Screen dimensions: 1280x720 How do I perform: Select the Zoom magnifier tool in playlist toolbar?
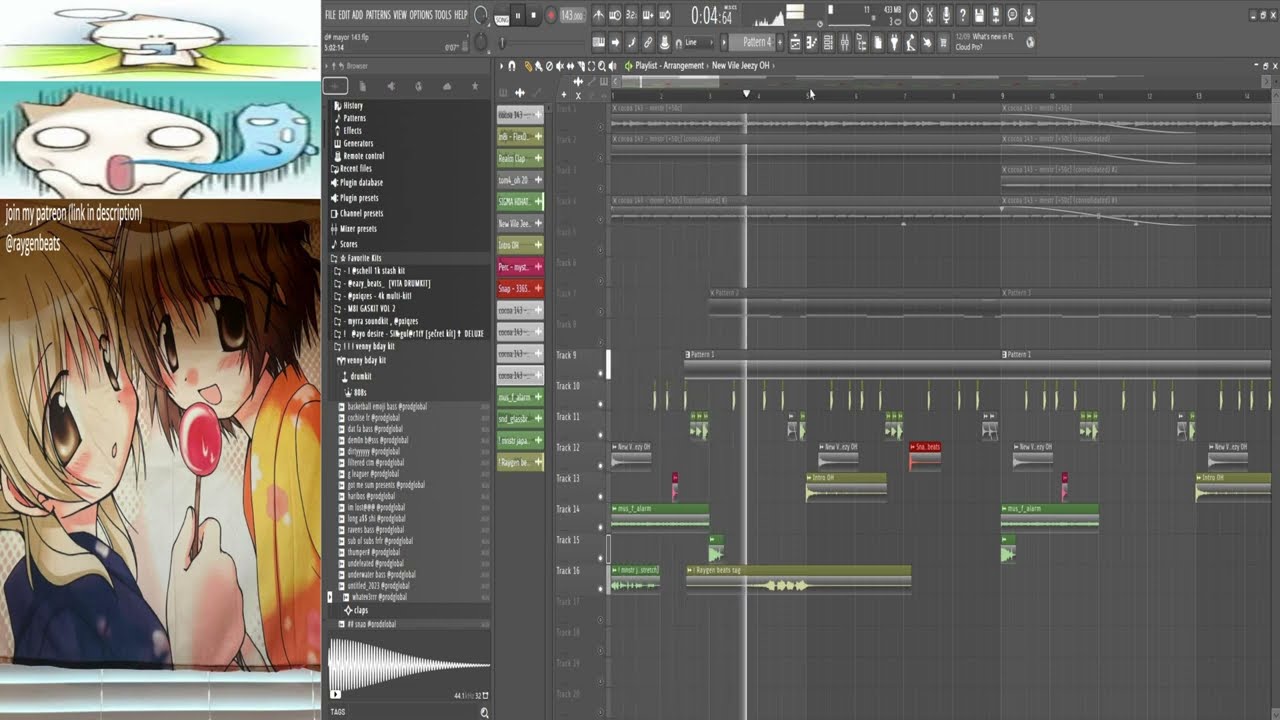click(x=602, y=66)
